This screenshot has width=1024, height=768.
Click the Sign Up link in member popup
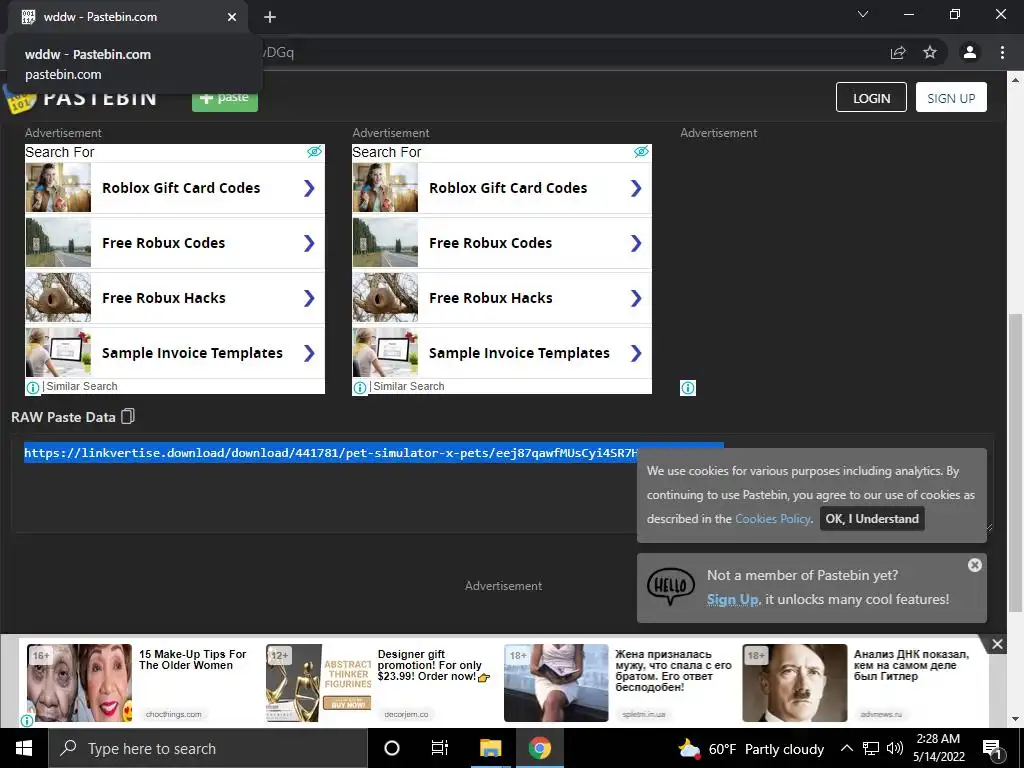[x=733, y=599]
